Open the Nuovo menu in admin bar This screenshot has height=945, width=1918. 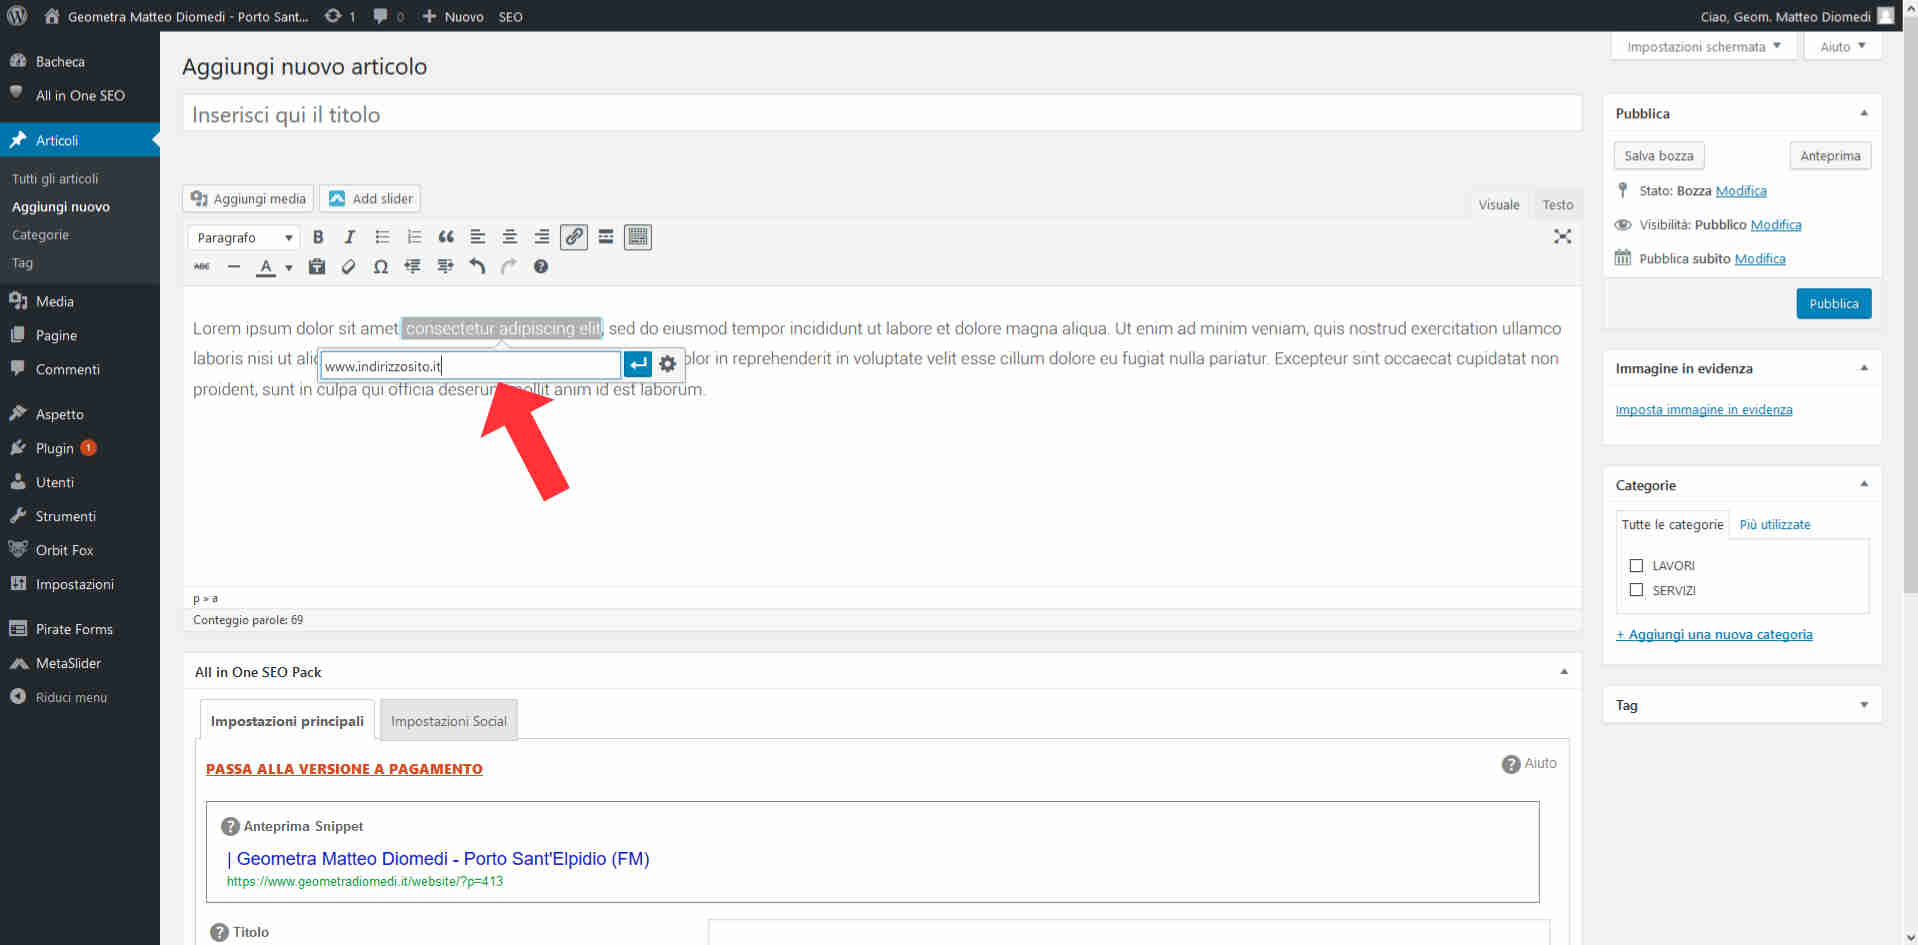453,16
